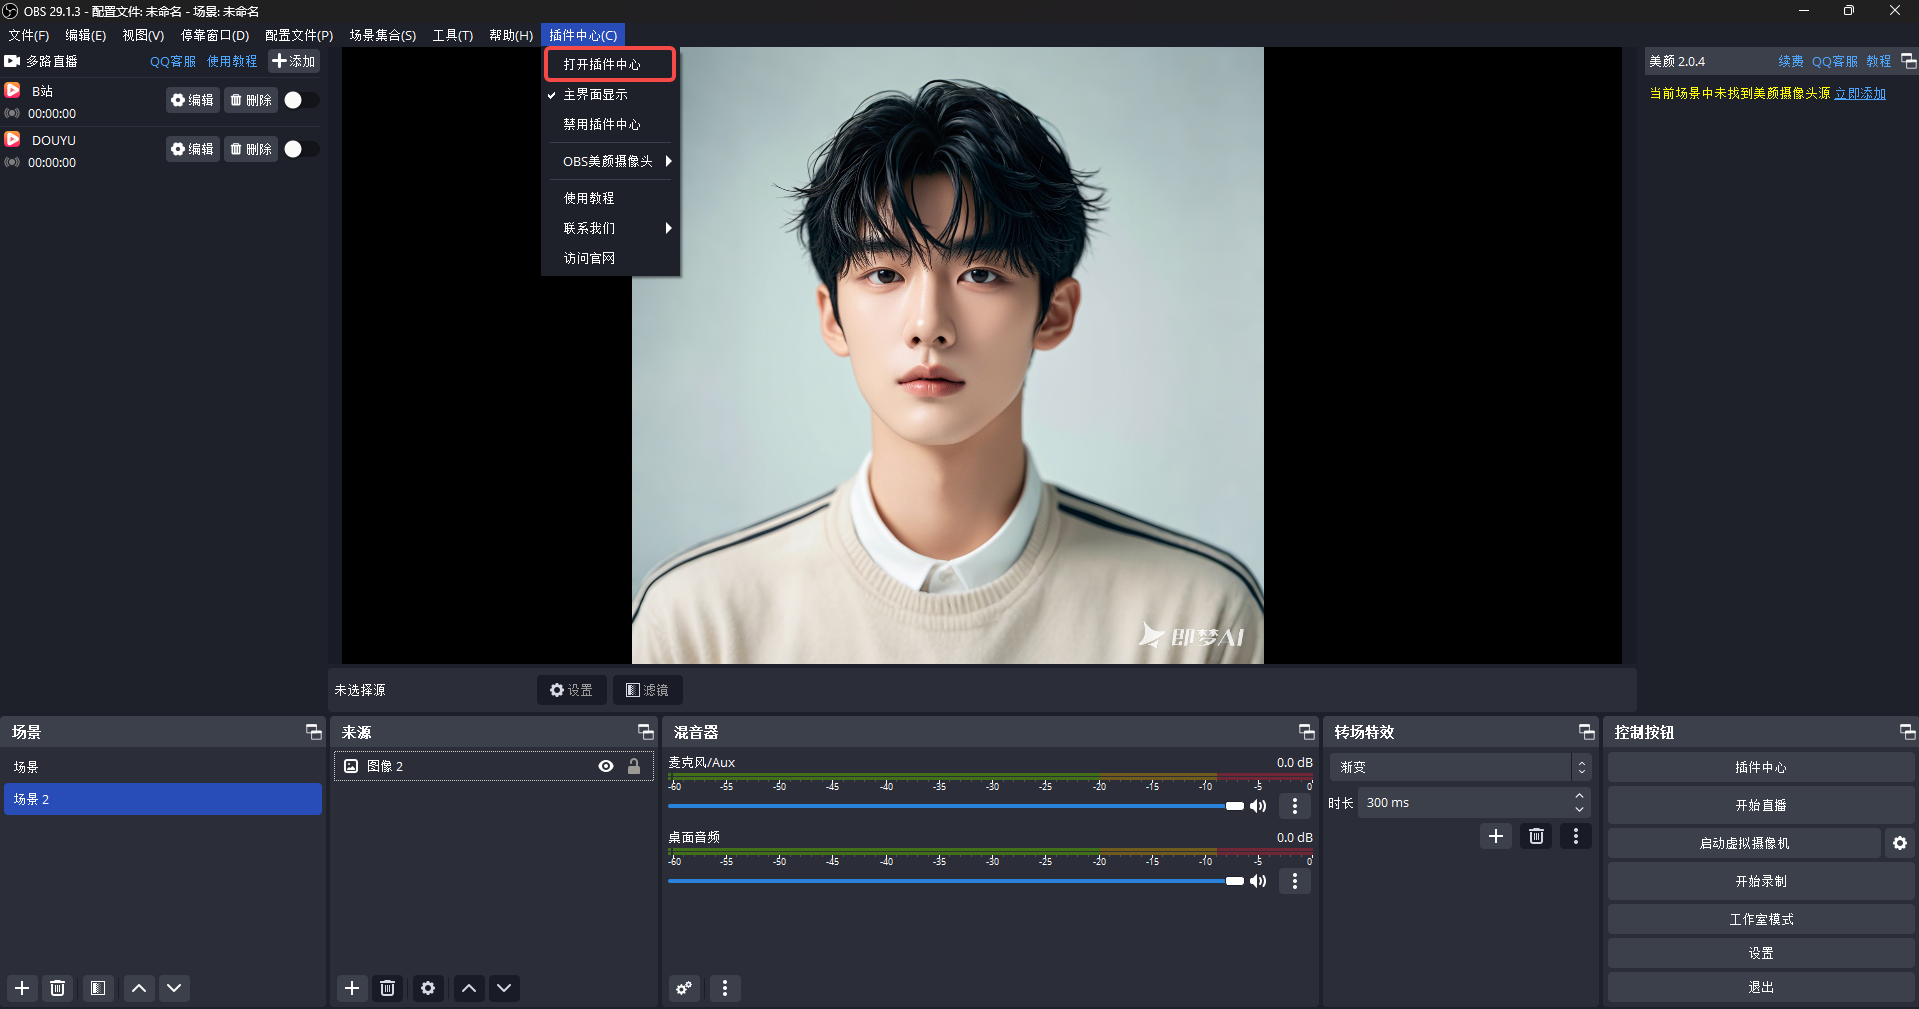The height and width of the screenshot is (1009, 1919).
Task: Open scene filters icon in scenes panel
Action: pos(98,988)
